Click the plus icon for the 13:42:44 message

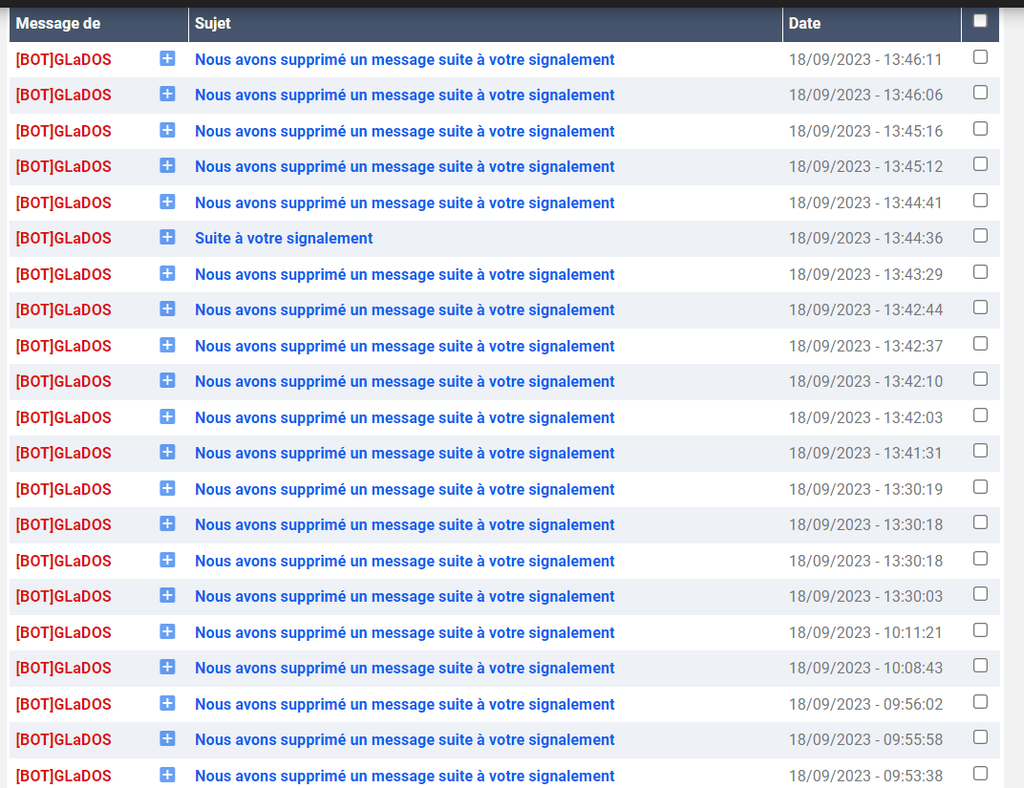click(x=167, y=309)
